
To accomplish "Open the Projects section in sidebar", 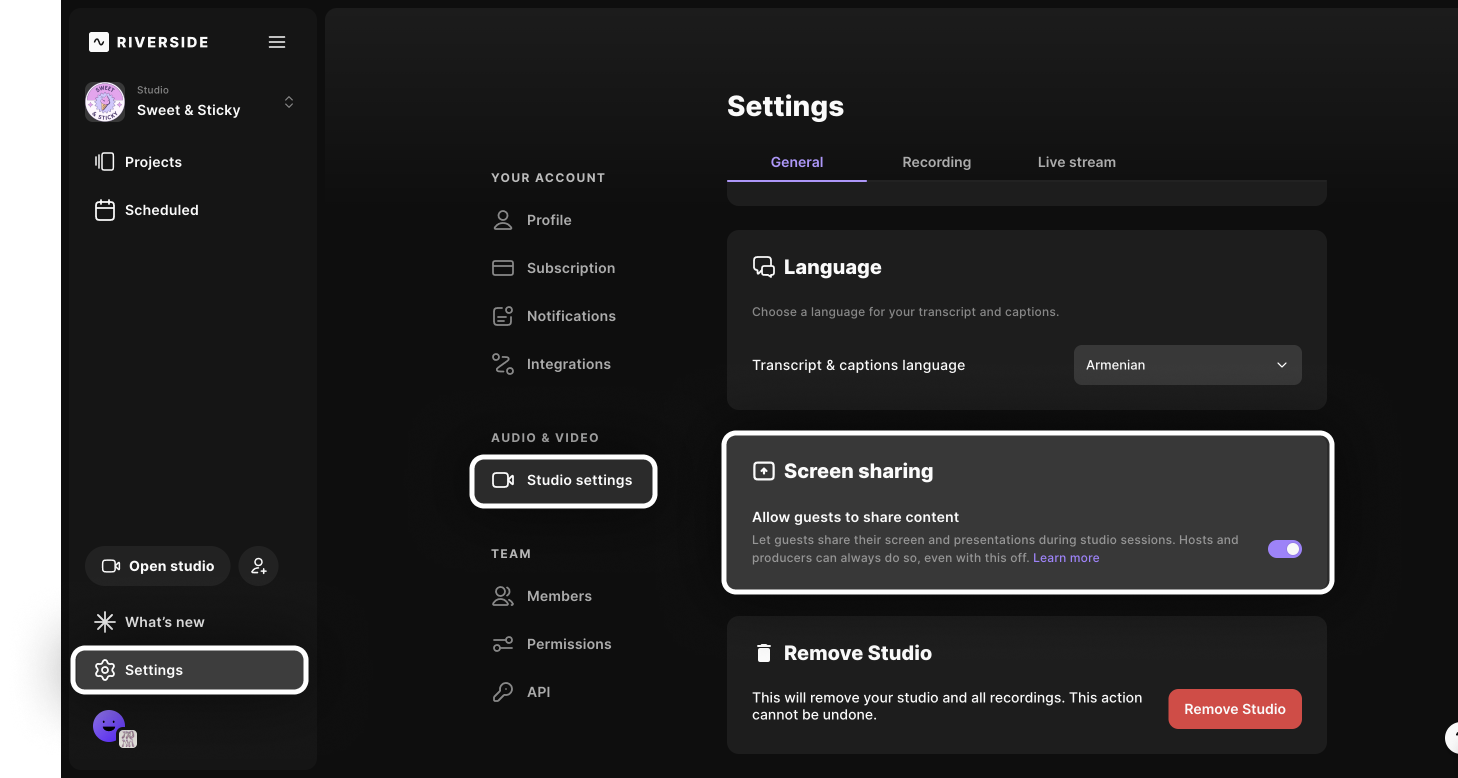I will [153, 162].
